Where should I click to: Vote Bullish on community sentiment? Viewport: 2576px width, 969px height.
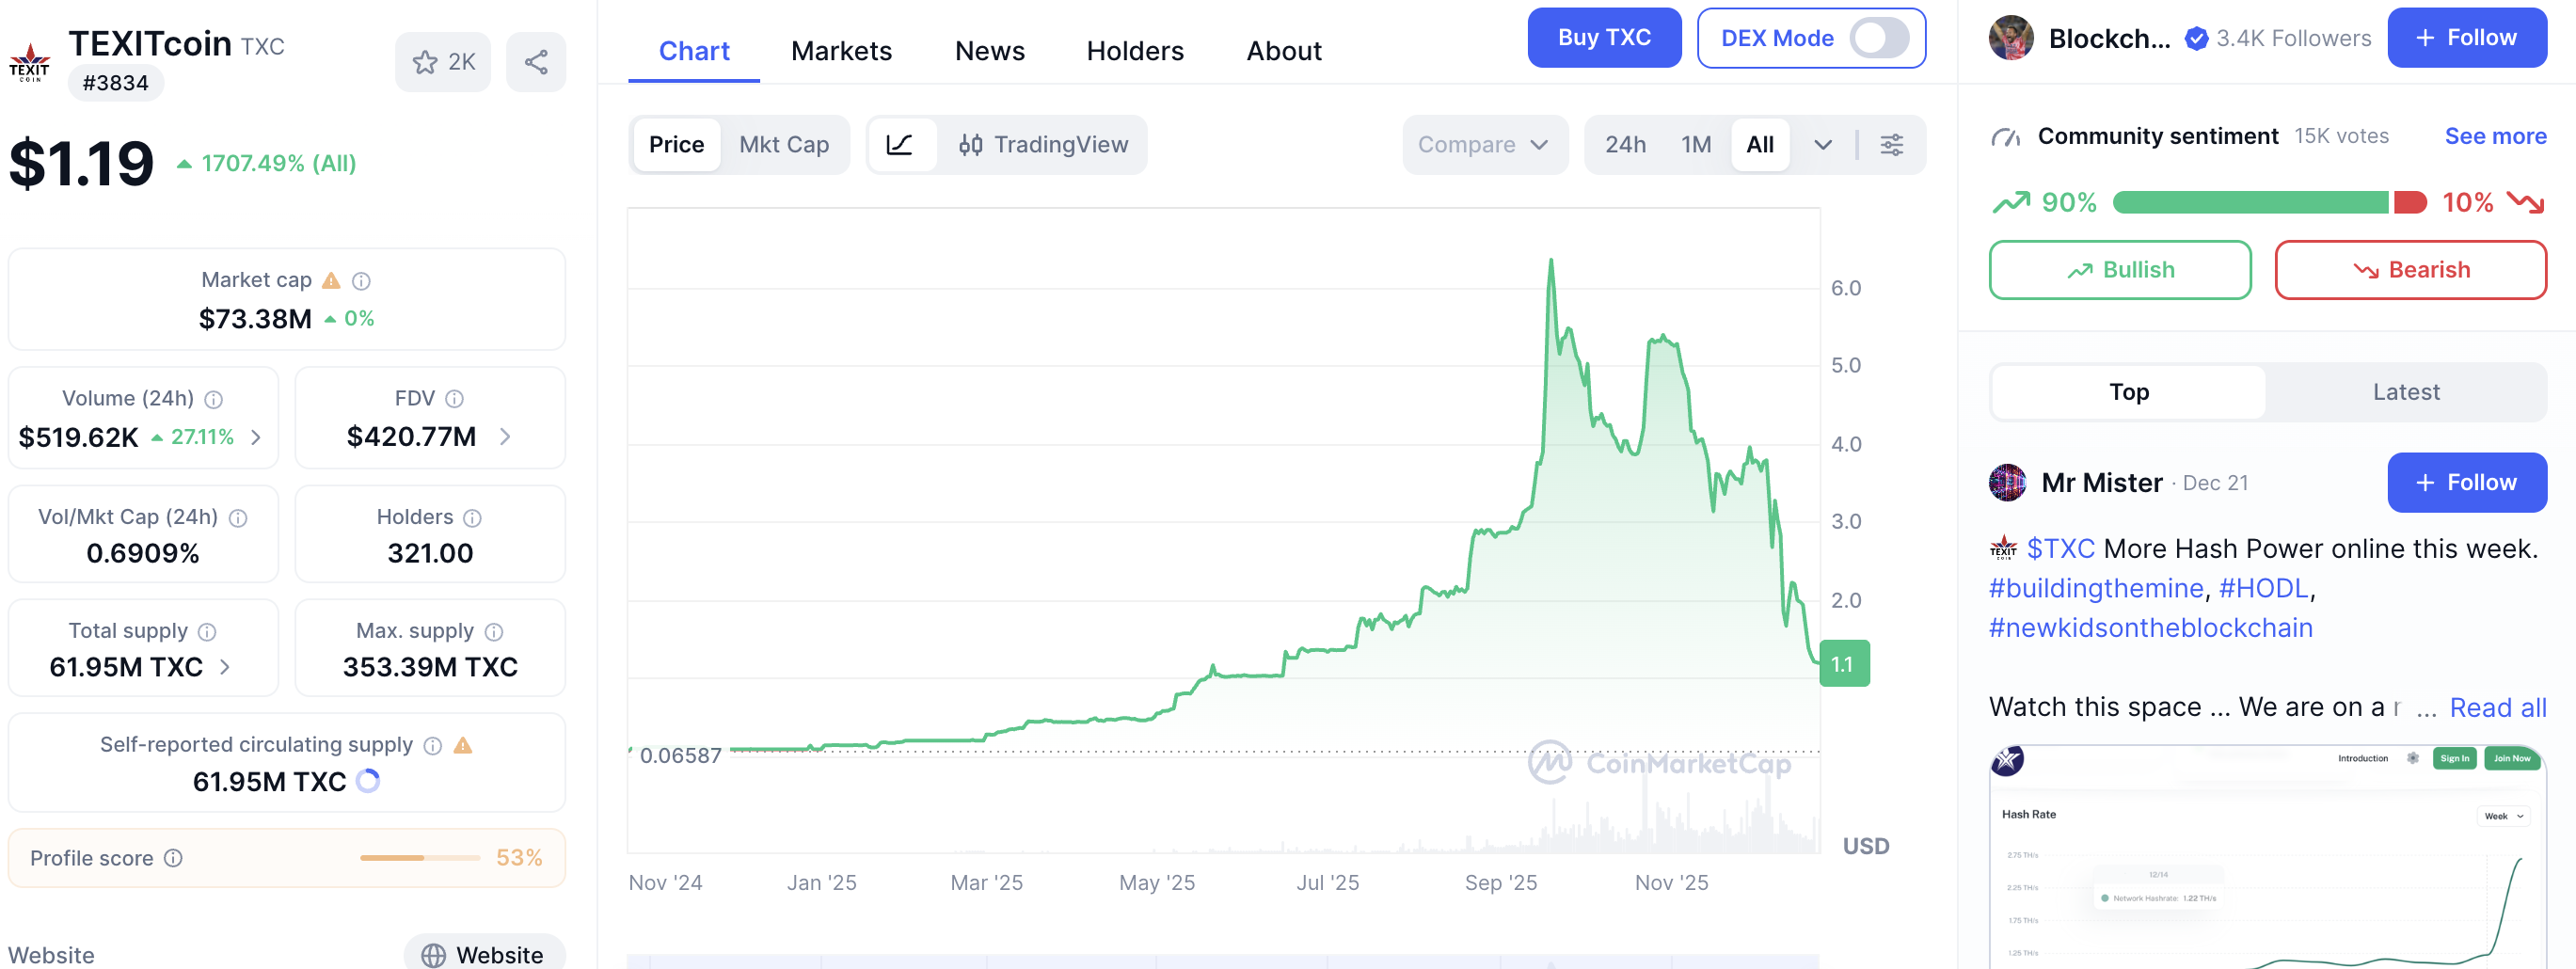coord(2119,270)
